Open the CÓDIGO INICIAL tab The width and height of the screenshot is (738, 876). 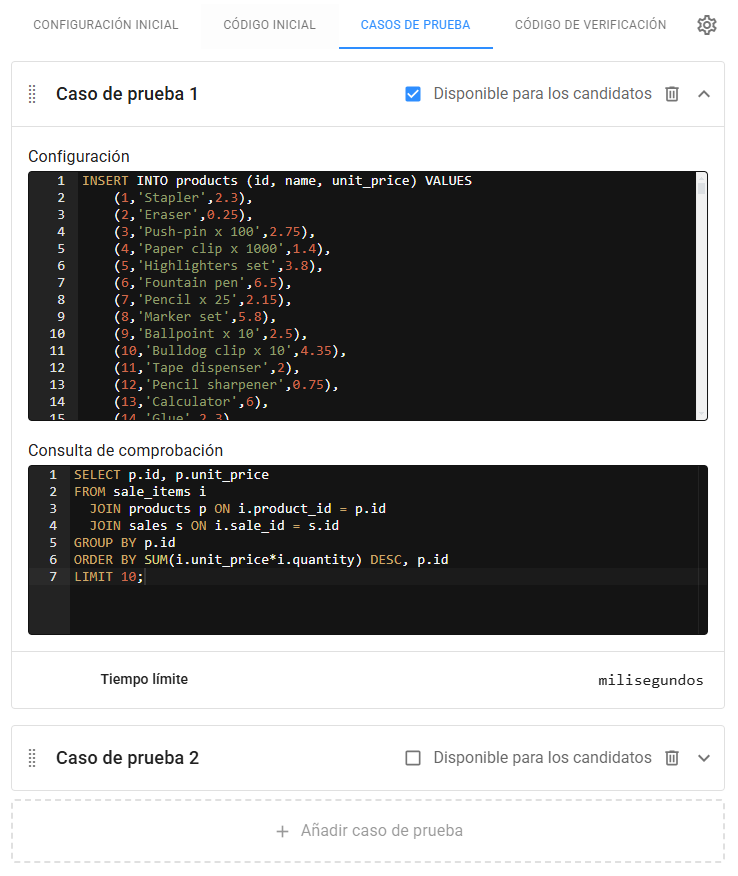click(x=268, y=24)
